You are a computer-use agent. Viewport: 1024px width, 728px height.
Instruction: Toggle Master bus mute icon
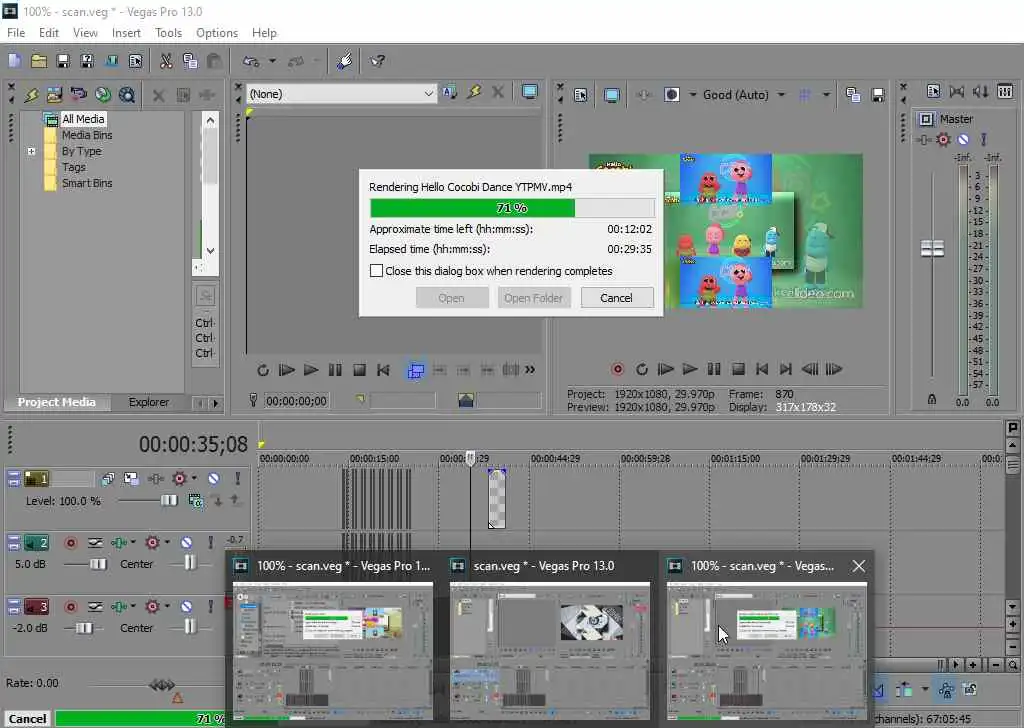(963, 140)
